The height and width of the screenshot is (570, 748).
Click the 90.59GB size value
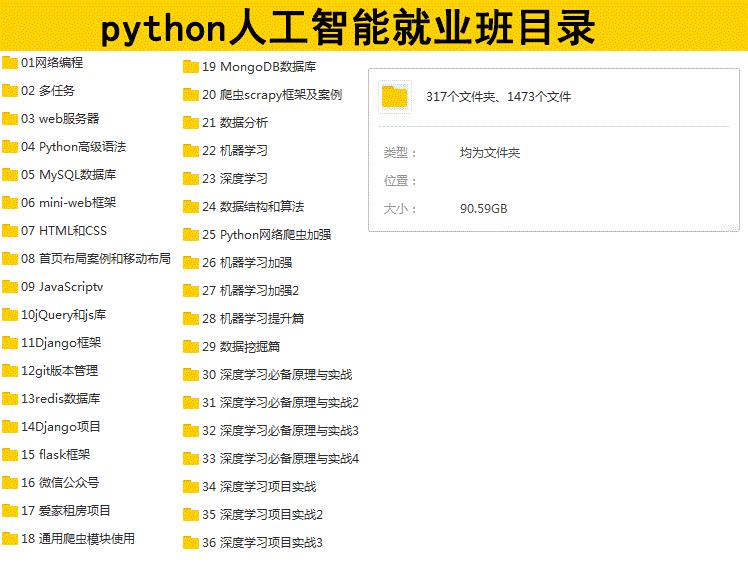pyautogui.click(x=484, y=208)
